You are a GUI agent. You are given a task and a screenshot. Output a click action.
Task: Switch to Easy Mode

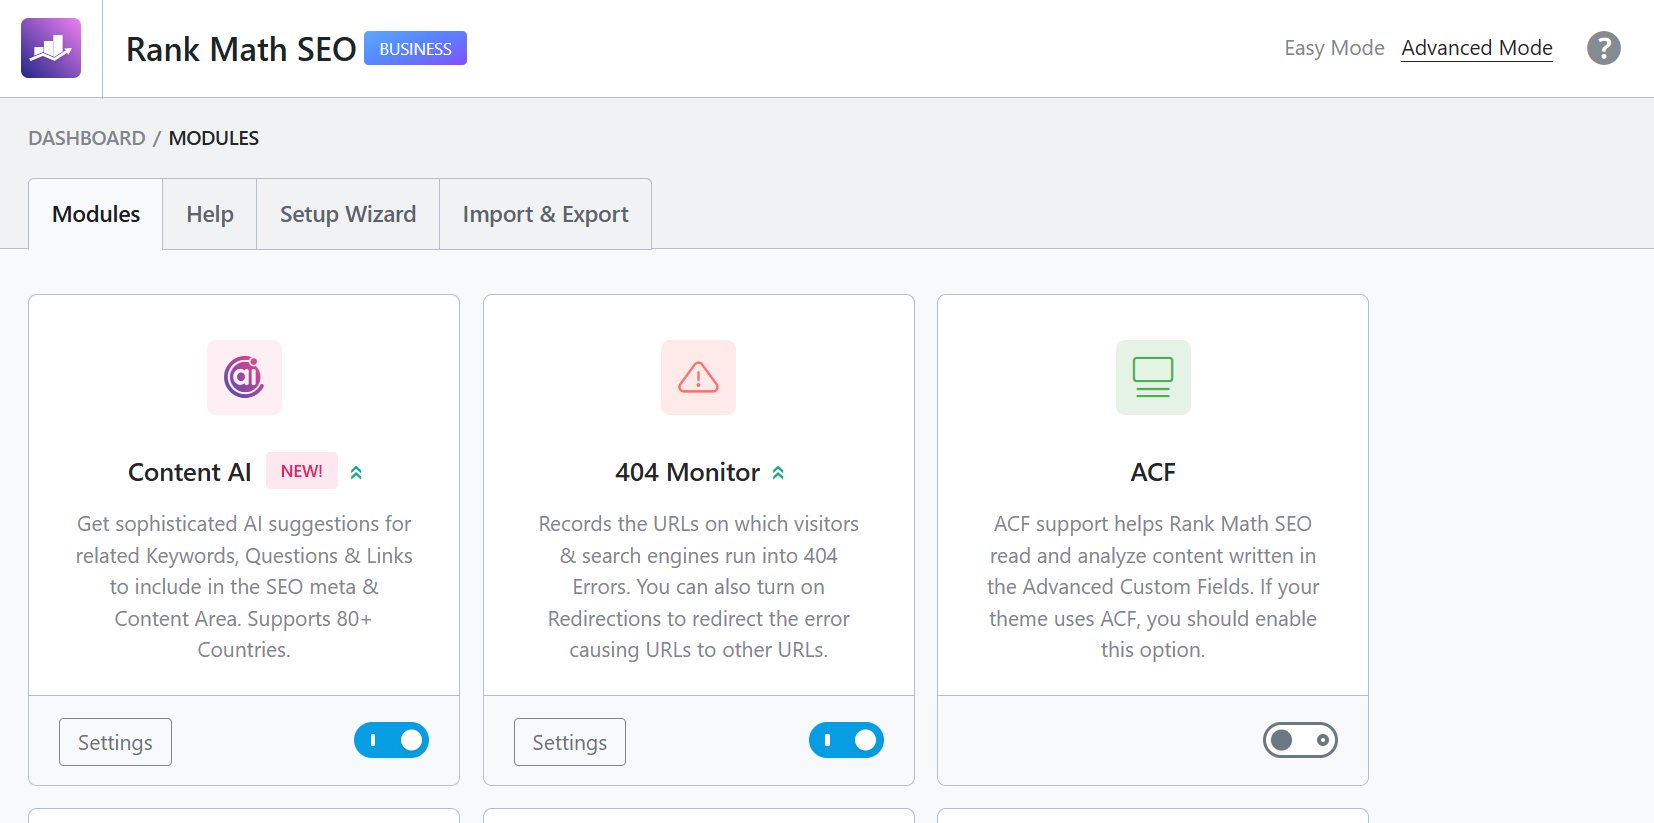pyautogui.click(x=1334, y=48)
